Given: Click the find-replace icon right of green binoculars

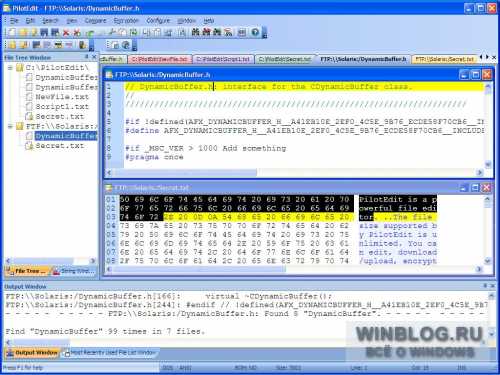Looking at the screenshot, I should click(228, 32).
